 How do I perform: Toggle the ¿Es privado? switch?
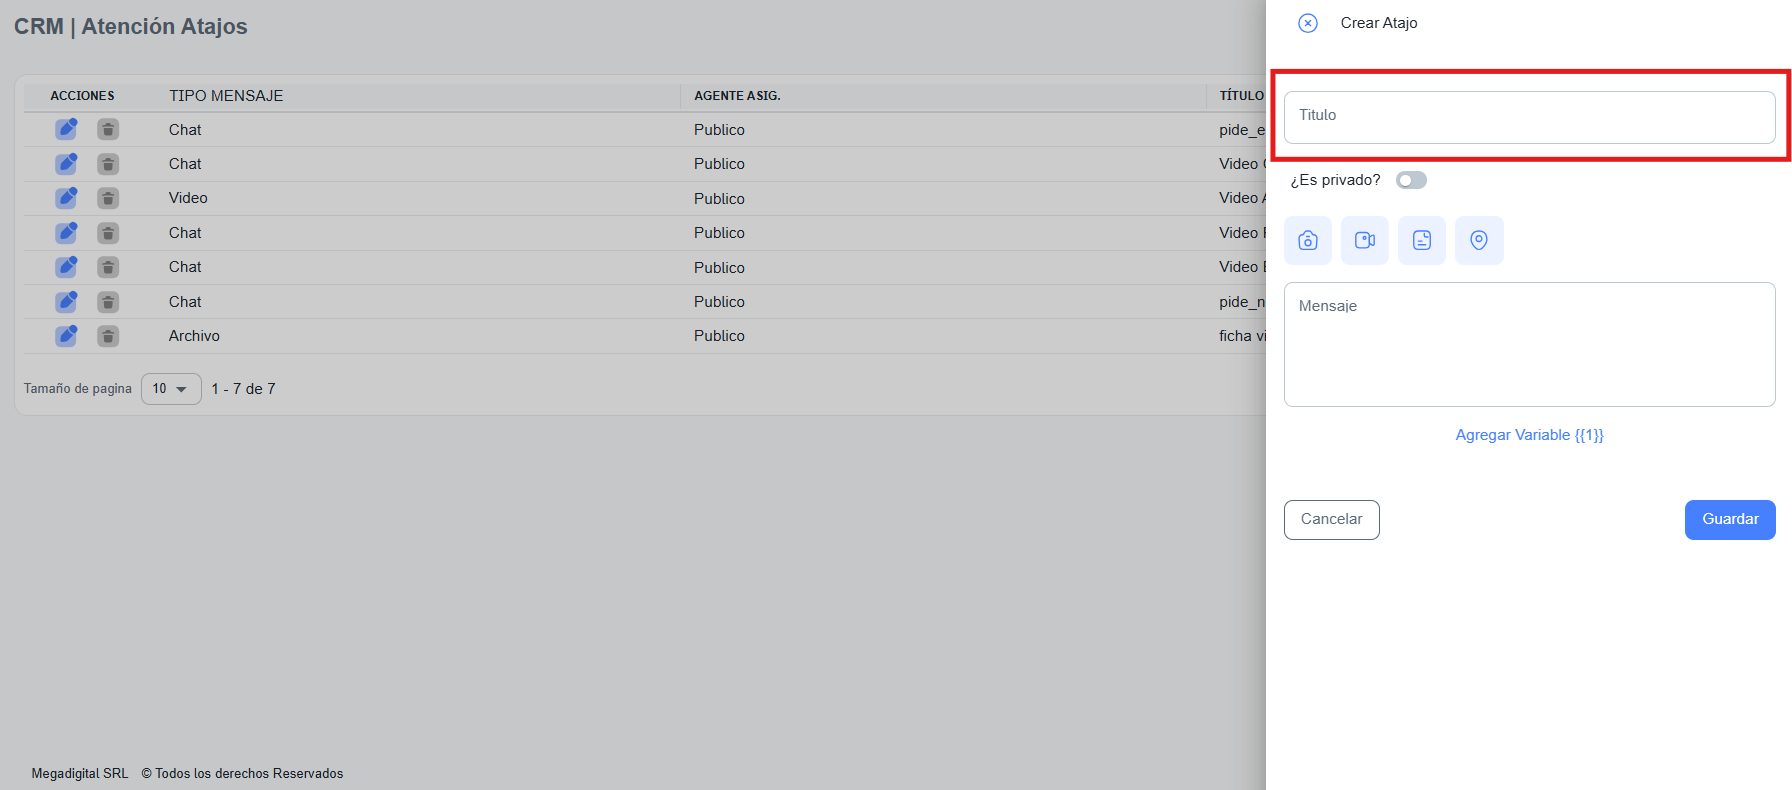1411,180
